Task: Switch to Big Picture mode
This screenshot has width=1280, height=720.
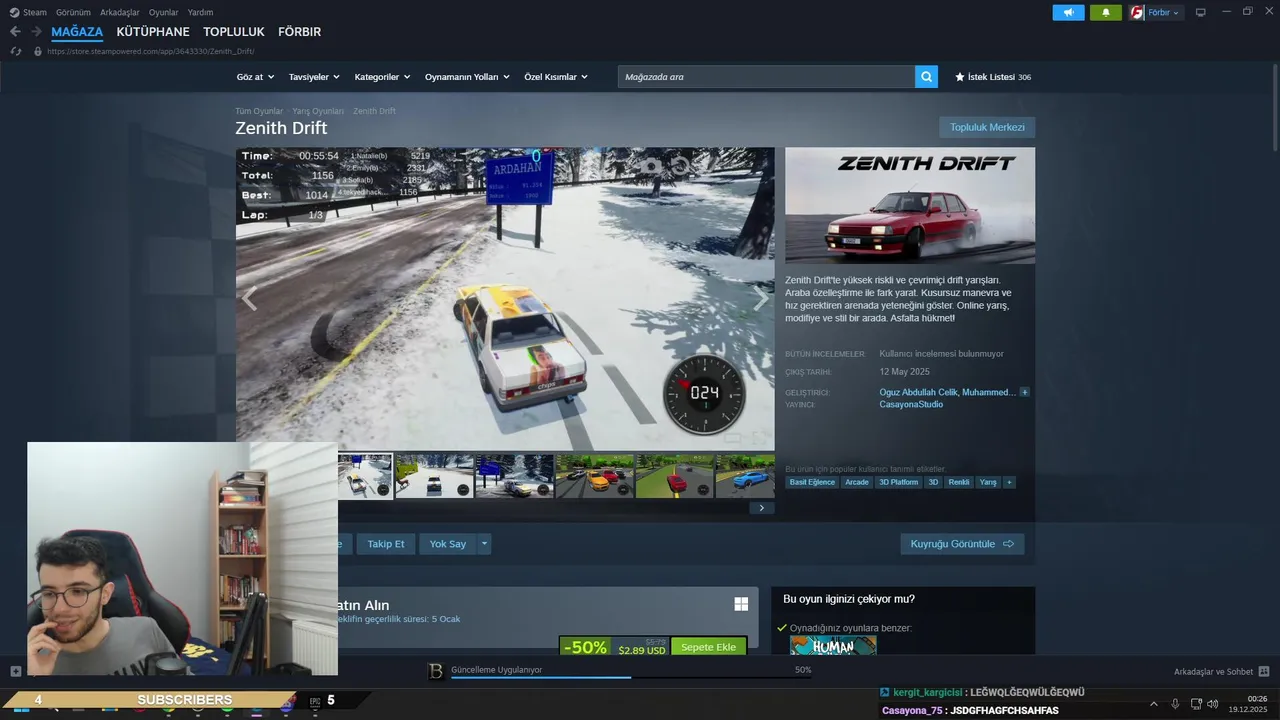Action: (1201, 13)
